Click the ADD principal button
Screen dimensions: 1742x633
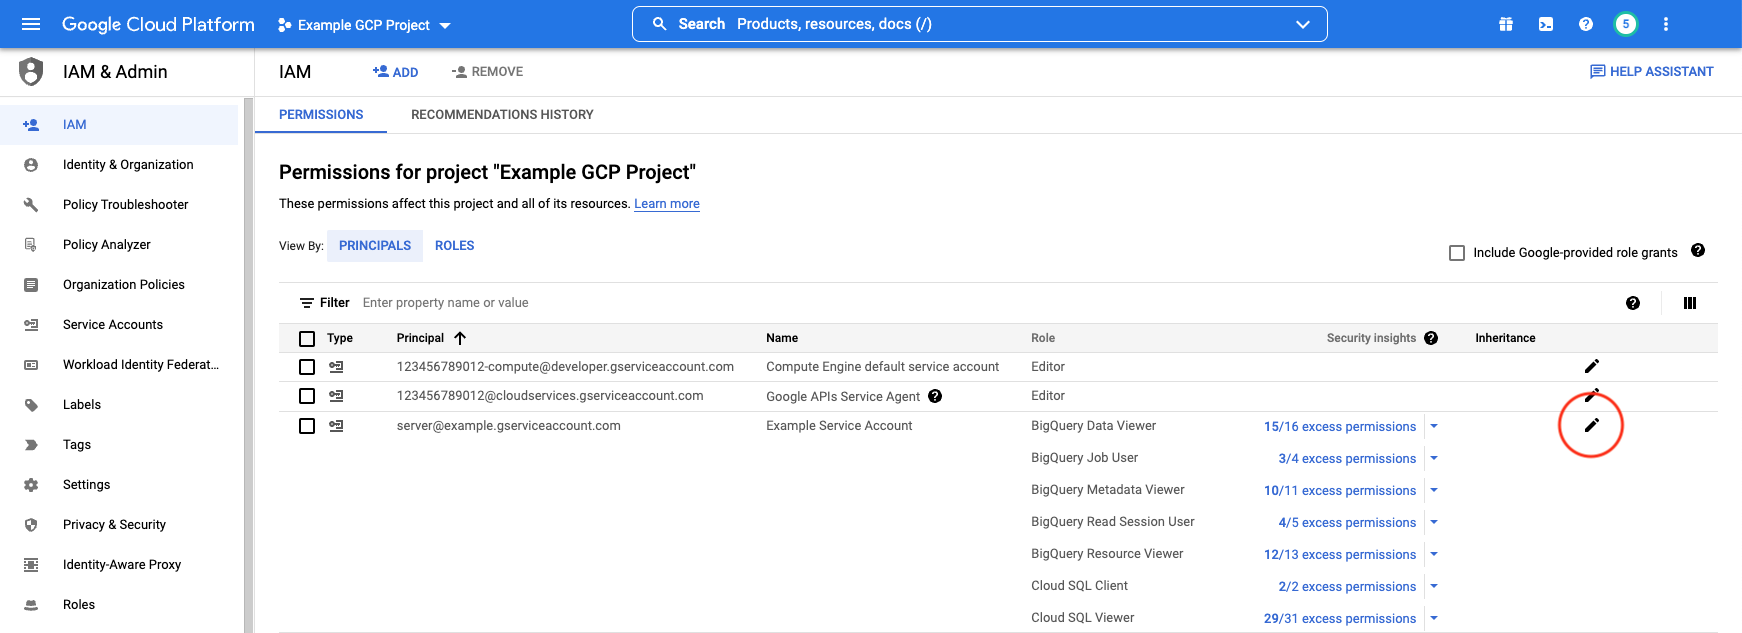pos(396,72)
